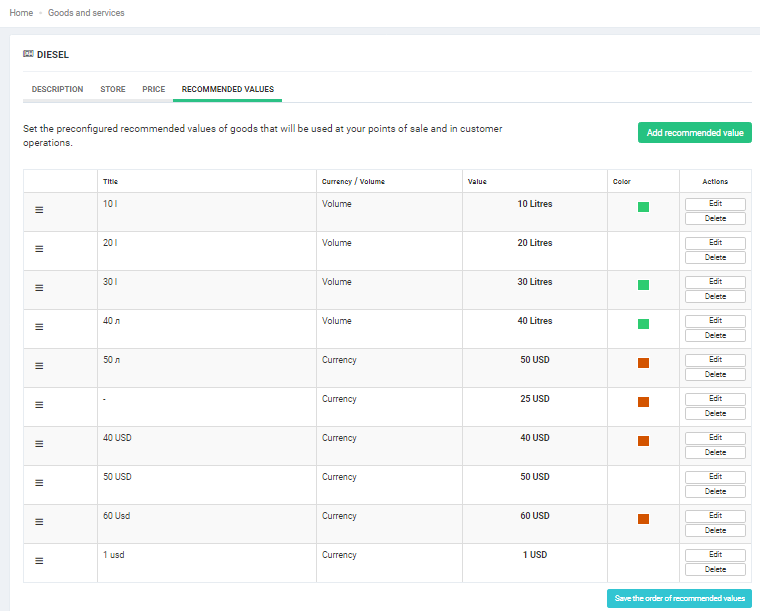This screenshot has width=760, height=611.
Task: Click the drag handle for the 20 l row
Action: [x=39, y=249]
